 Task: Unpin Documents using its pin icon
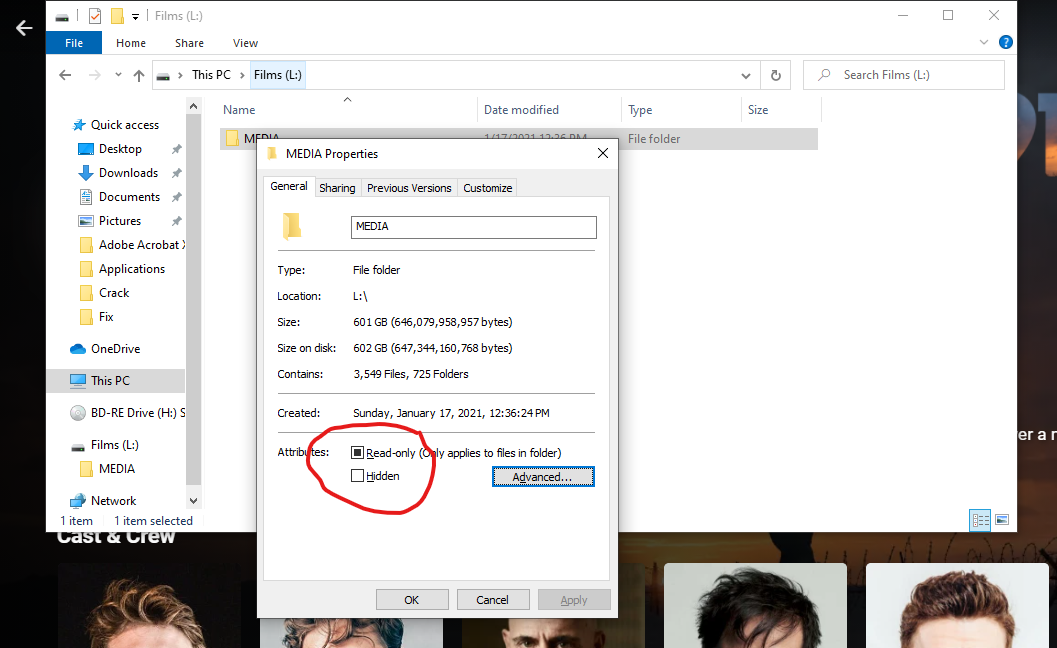click(x=177, y=198)
